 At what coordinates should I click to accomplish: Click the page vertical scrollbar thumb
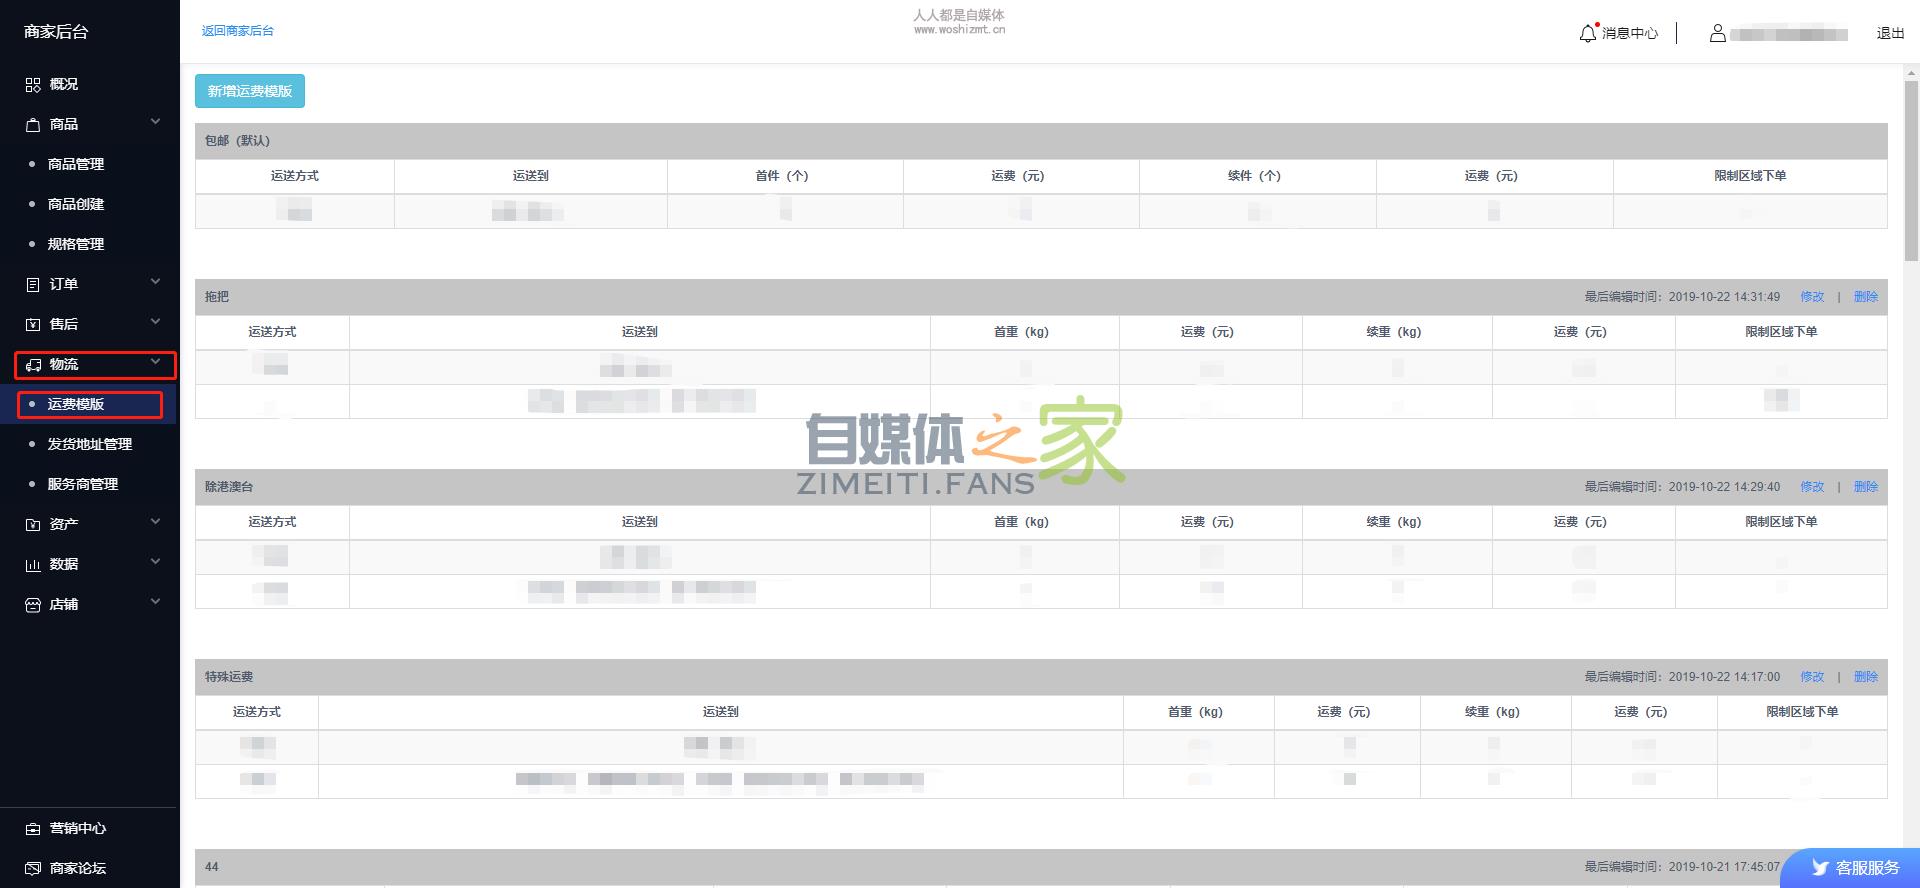click(1911, 170)
